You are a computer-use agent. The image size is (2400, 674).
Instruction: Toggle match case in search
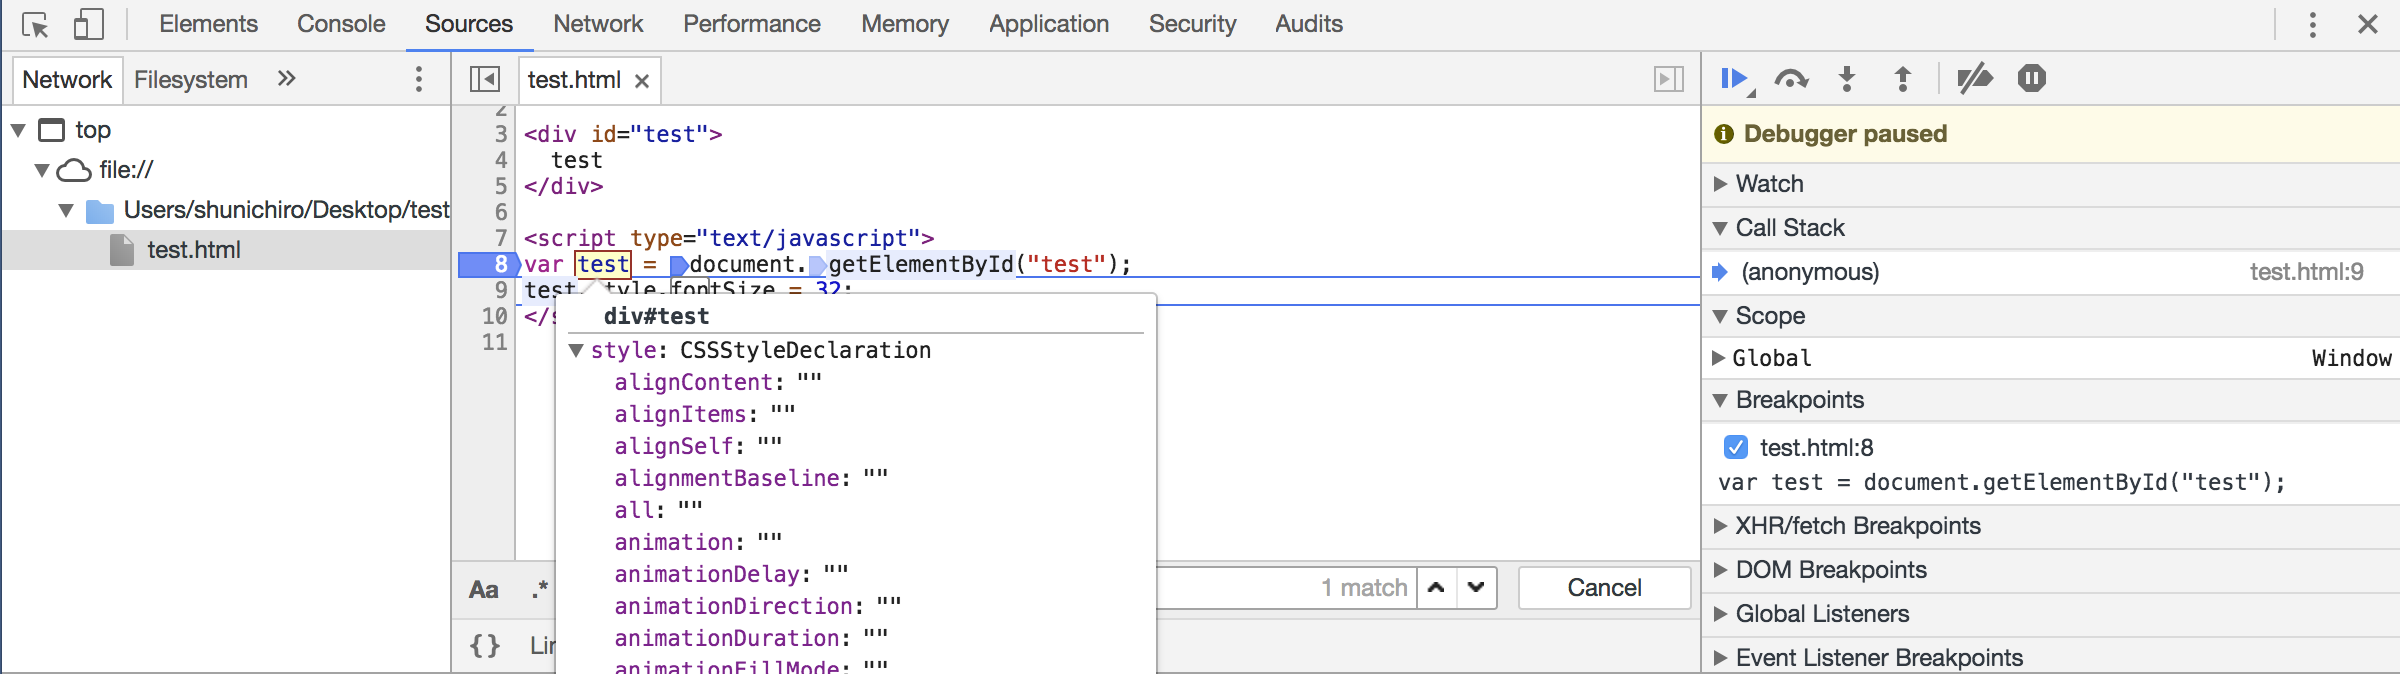[484, 589]
